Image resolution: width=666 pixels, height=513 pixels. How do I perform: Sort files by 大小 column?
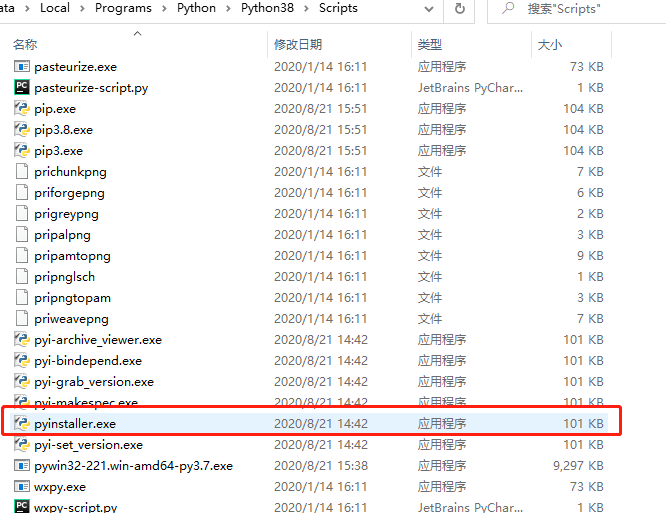click(x=550, y=44)
